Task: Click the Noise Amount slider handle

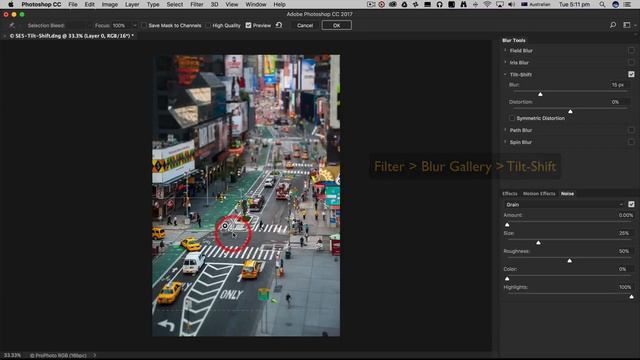Action: (x=507, y=224)
